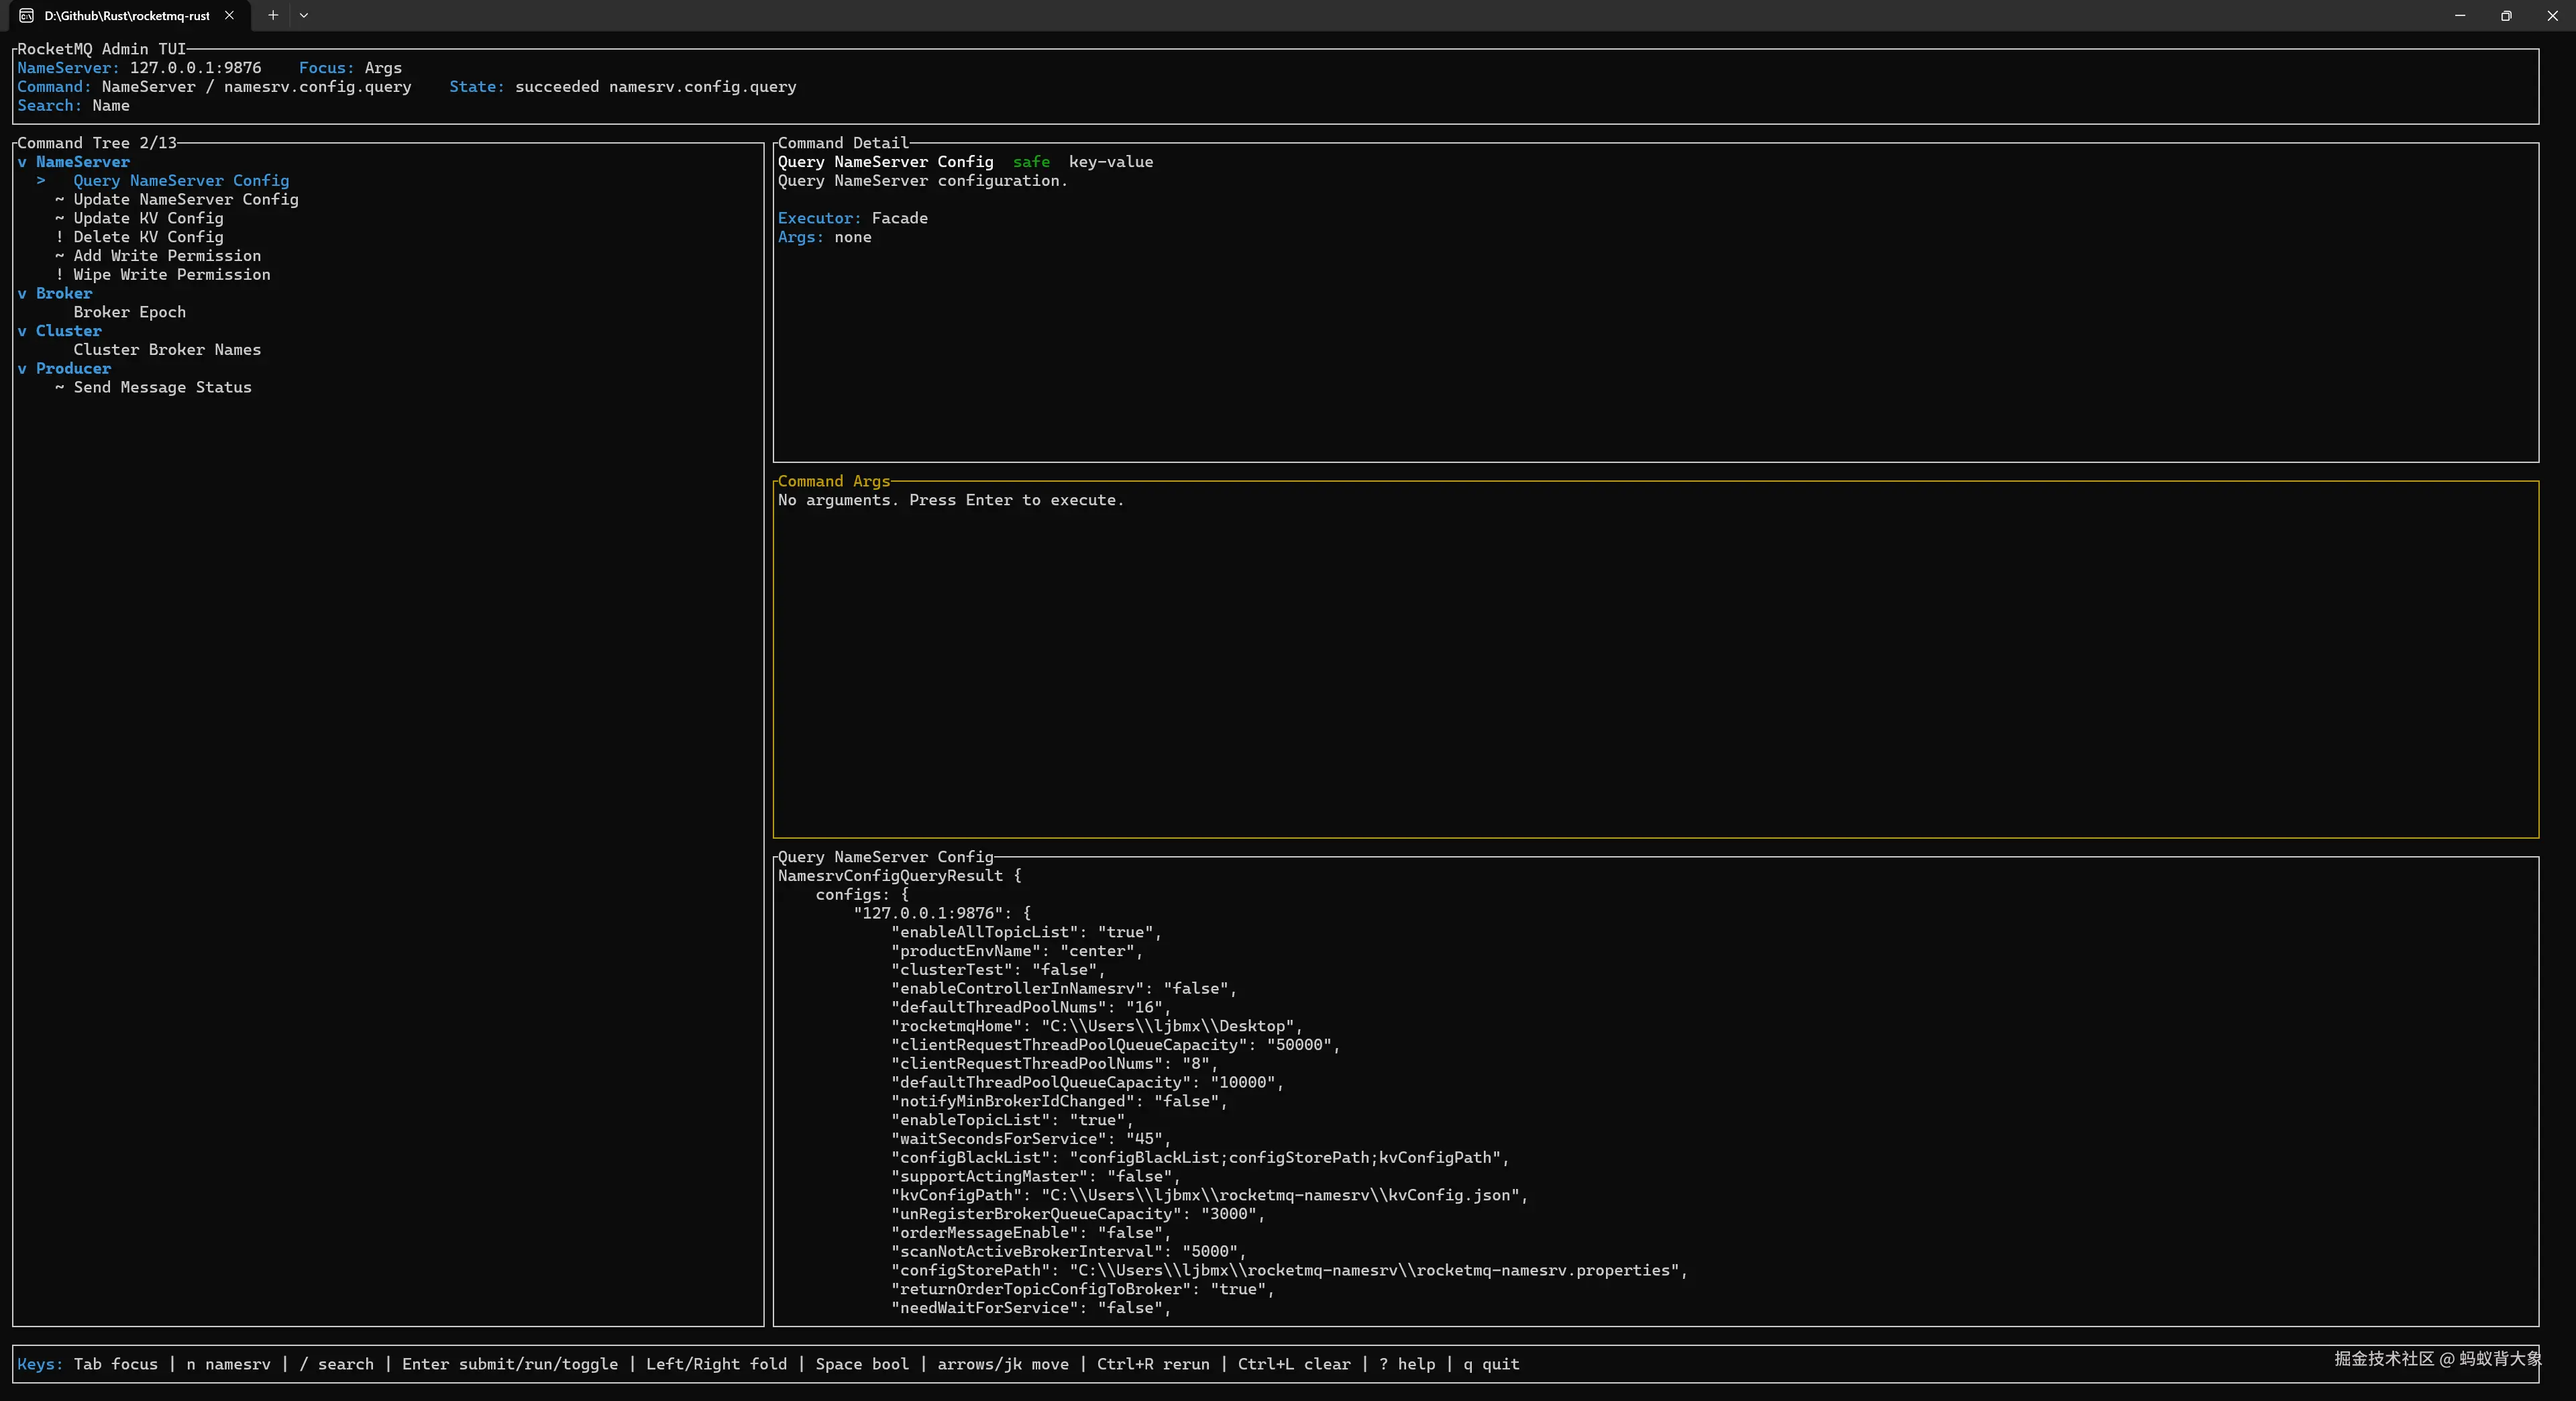Click the enableAllTopicList result line

[1026, 932]
